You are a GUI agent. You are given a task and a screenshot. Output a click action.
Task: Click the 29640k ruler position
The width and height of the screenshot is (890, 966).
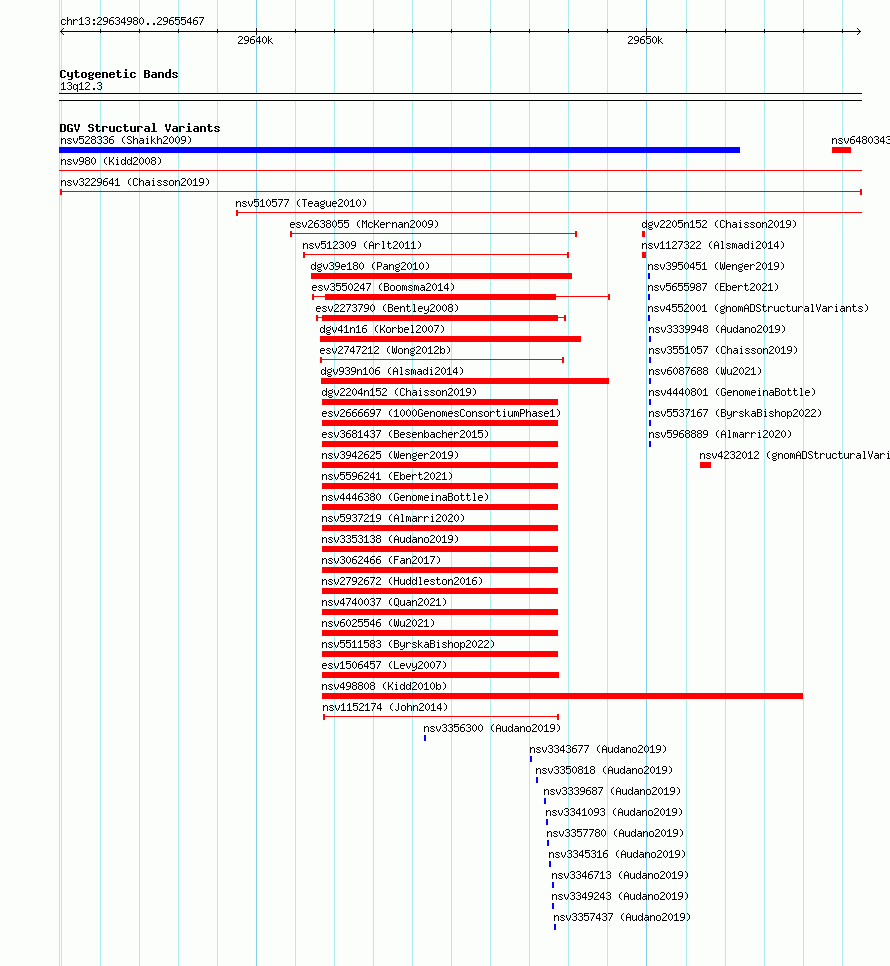point(255,40)
